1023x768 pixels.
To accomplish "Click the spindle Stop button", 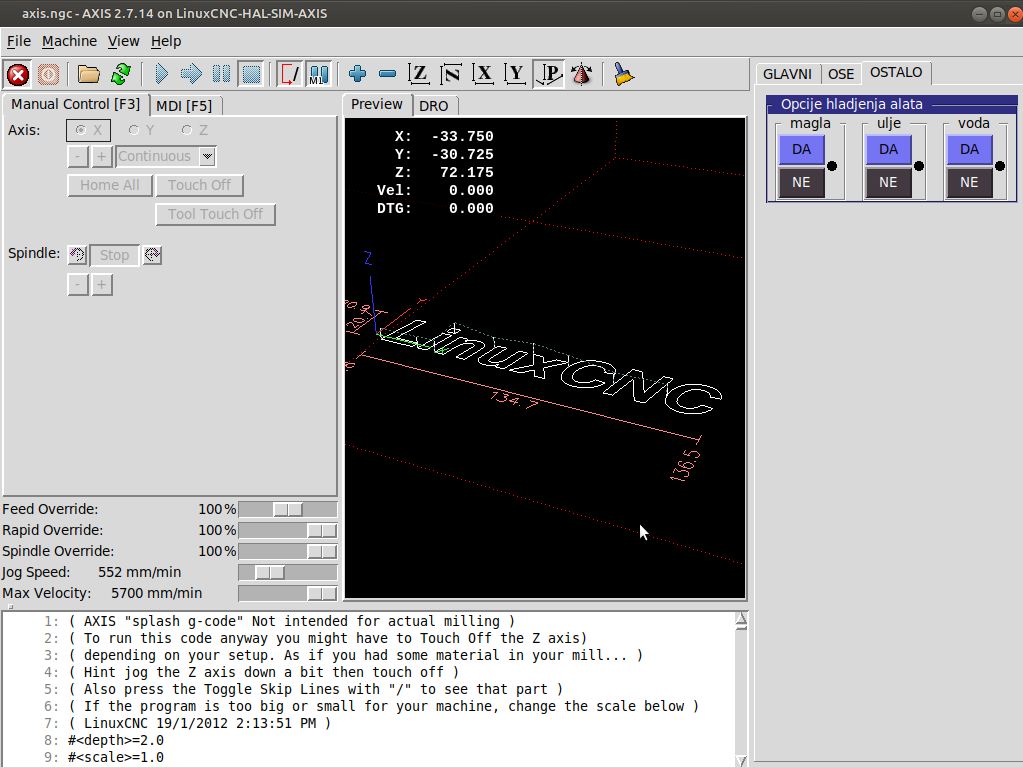I will [114, 255].
